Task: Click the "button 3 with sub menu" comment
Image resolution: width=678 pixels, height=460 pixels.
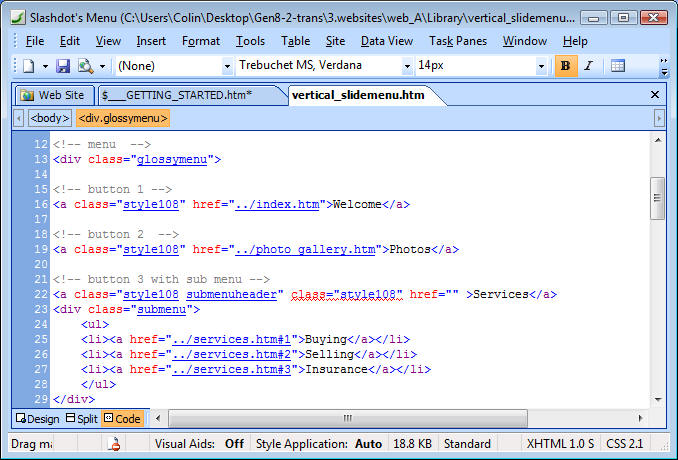Action: click(161, 279)
